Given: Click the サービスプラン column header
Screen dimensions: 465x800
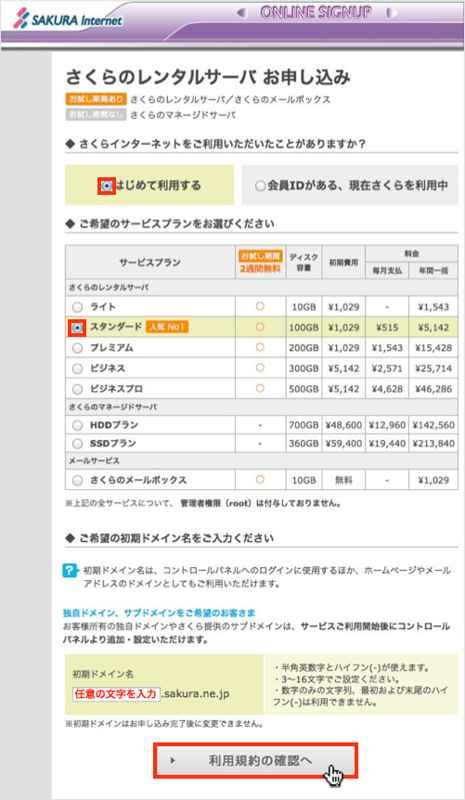Looking at the screenshot, I should 150,263.
